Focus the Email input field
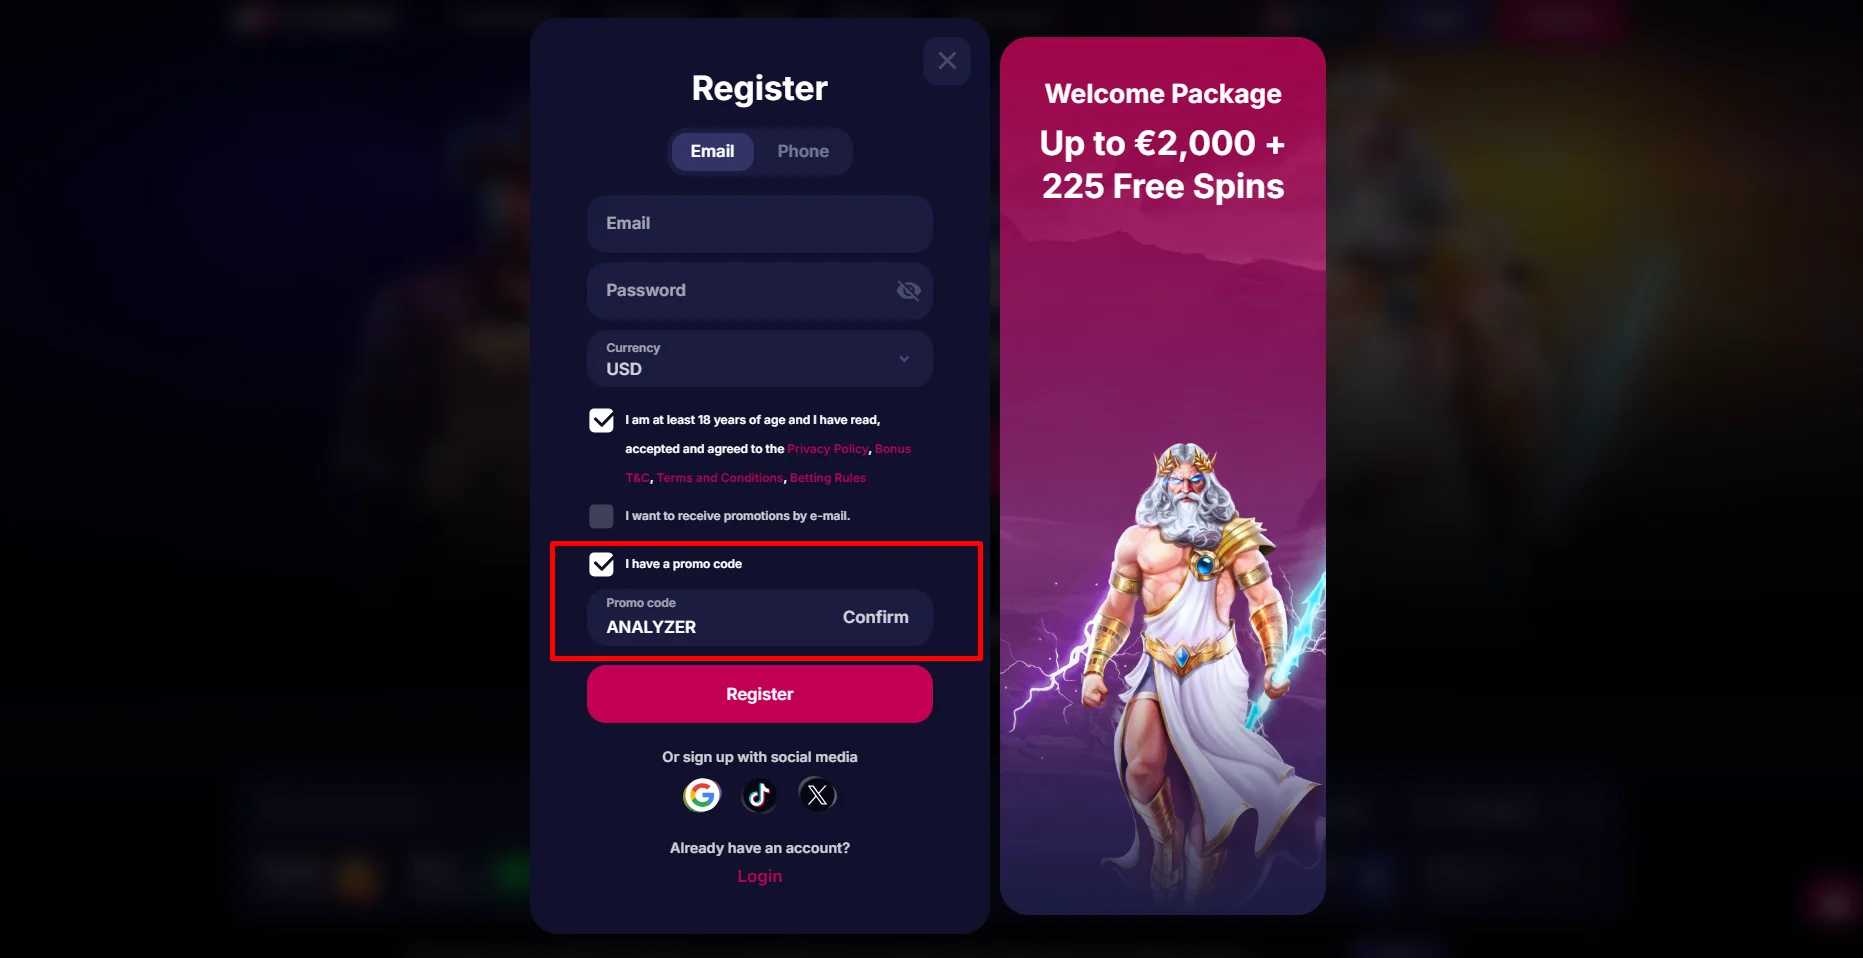1863x958 pixels. pos(760,224)
